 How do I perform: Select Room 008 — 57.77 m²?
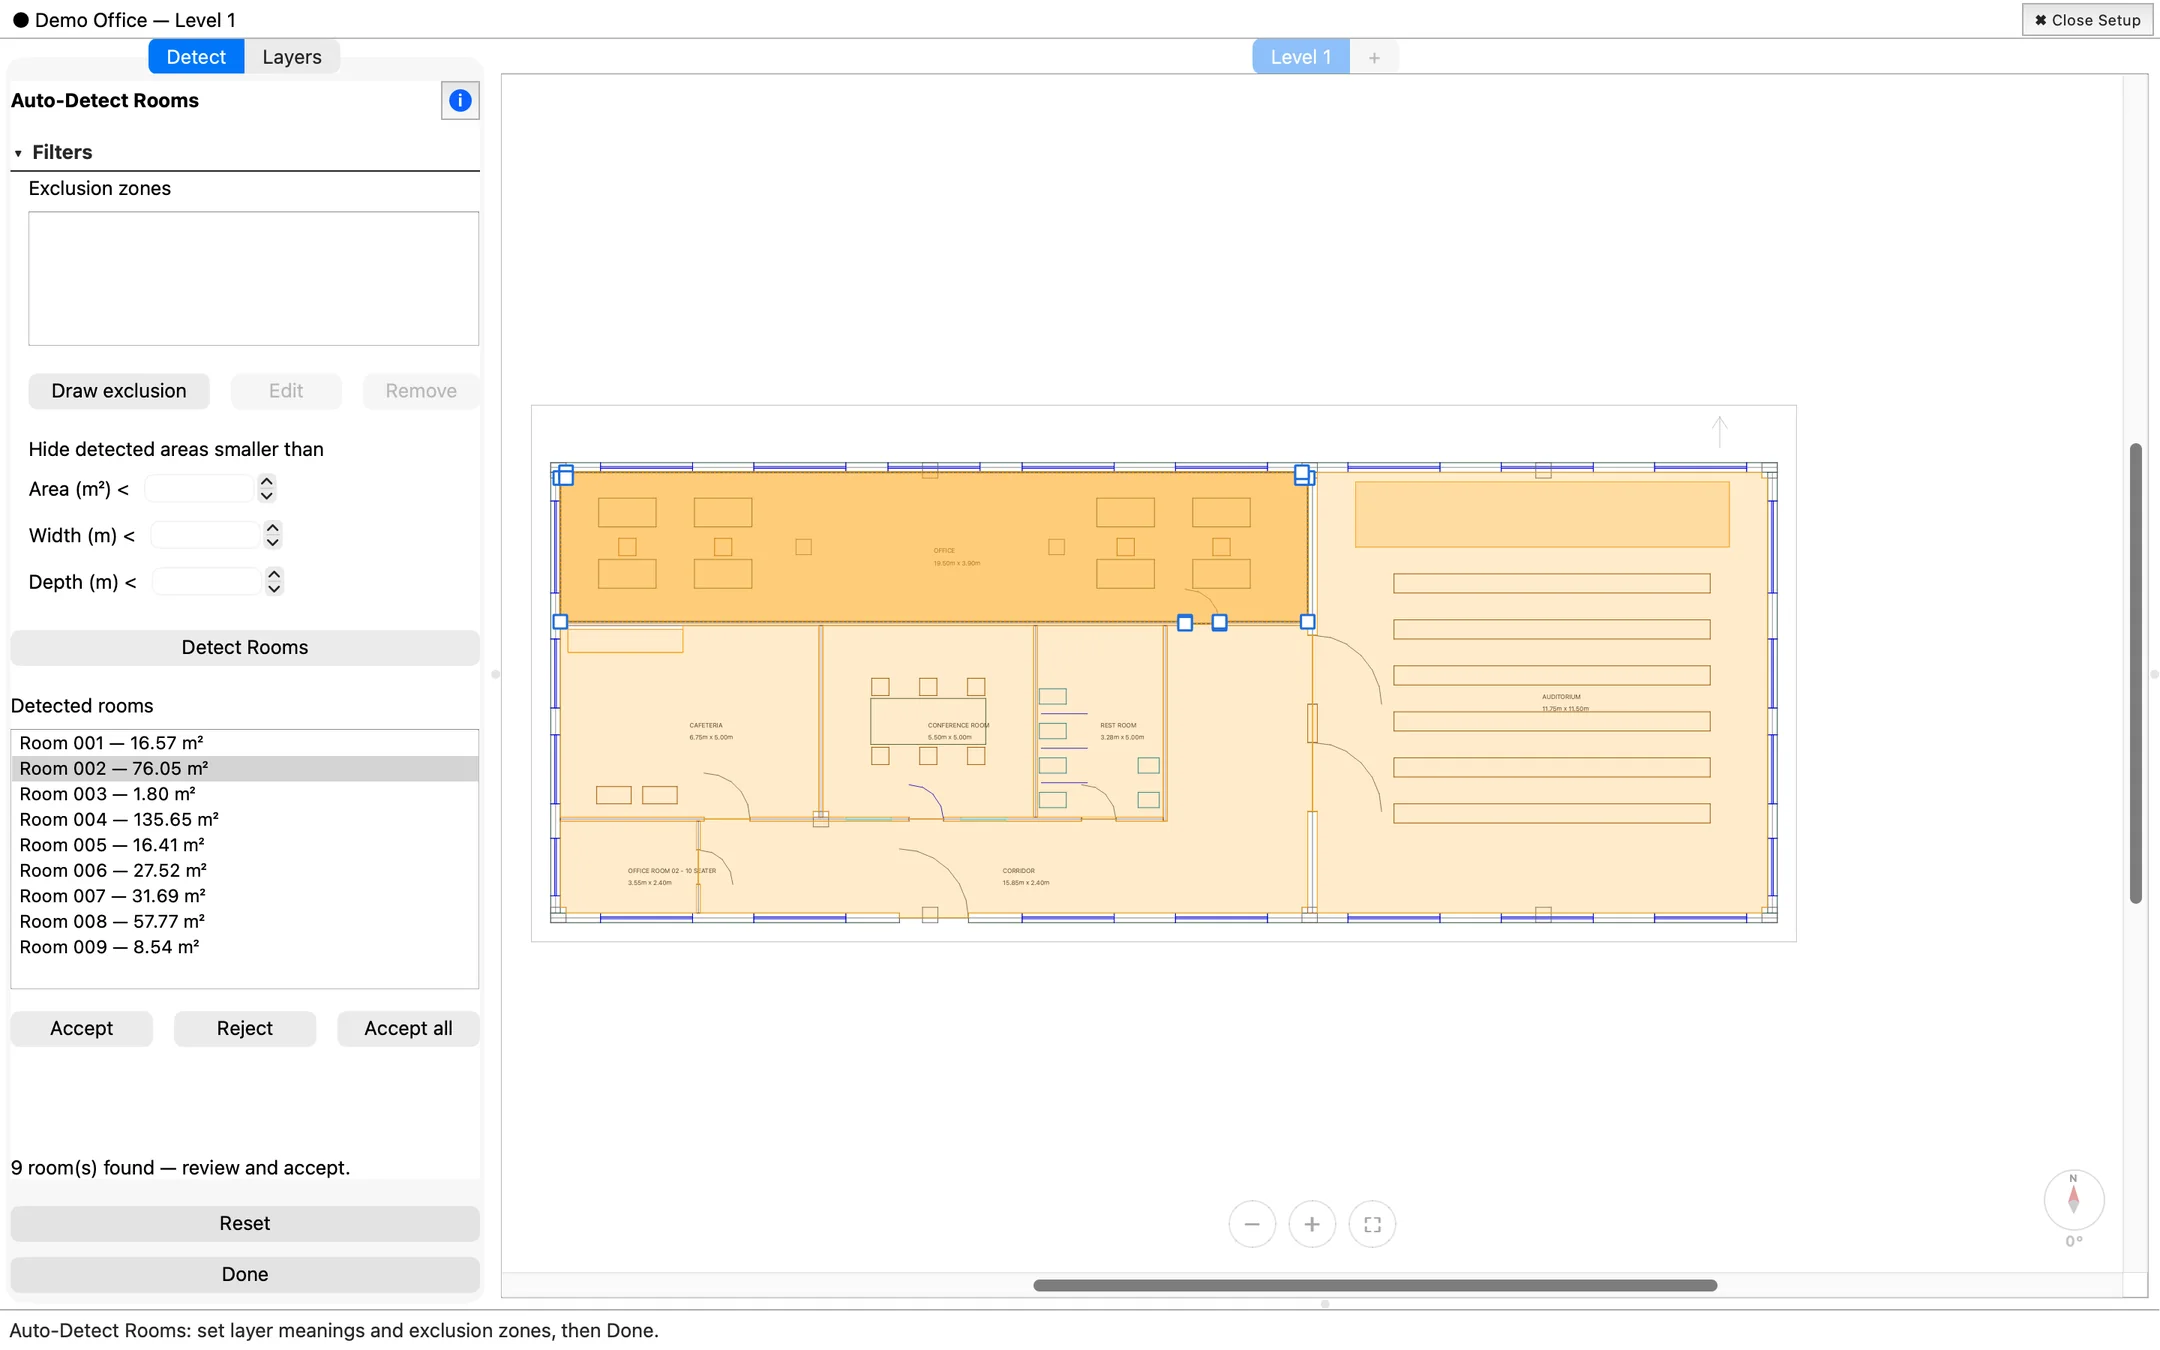(245, 922)
